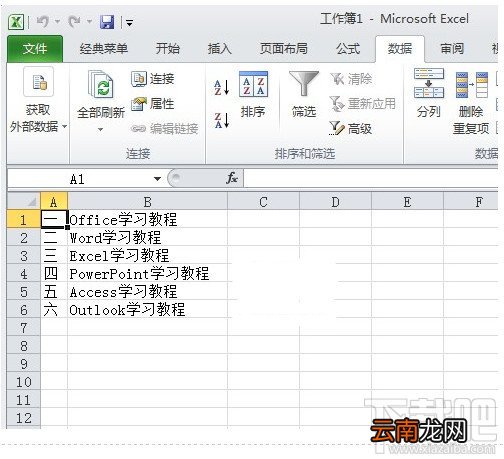504x459 pixels.
Task: Select row 7 header
Action: point(24,328)
